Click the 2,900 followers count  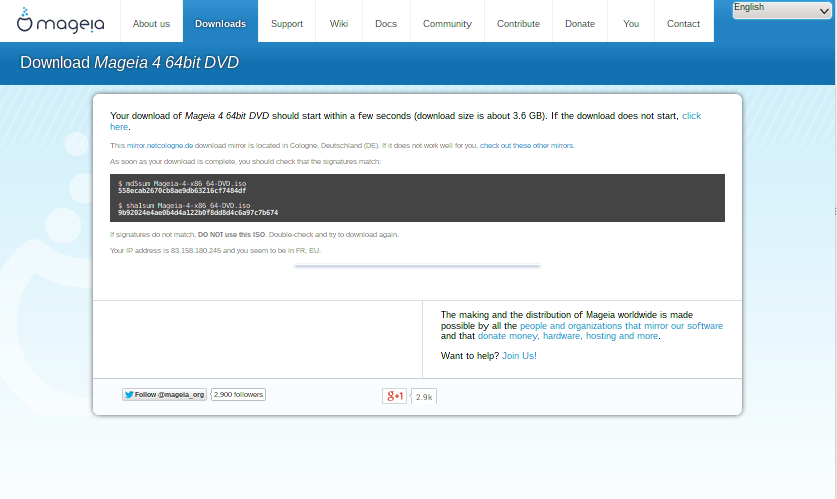pyautogui.click(x=238, y=394)
